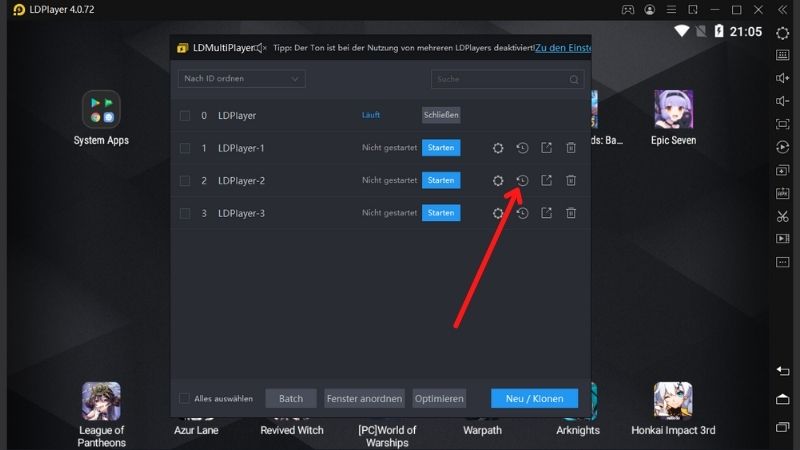Click the Wi-Fi status icon
Screen dimensions: 800x450
[682, 31]
